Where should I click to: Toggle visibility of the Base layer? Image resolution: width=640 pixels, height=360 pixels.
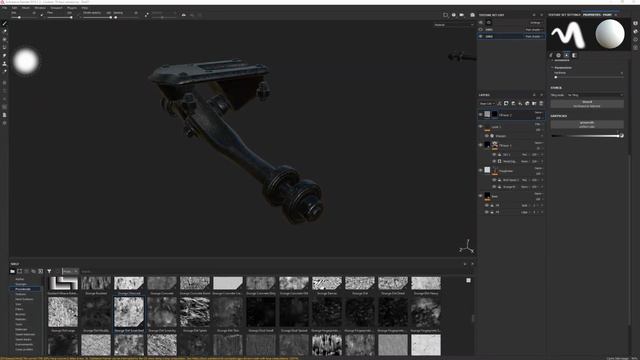pyautogui.click(x=480, y=196)
